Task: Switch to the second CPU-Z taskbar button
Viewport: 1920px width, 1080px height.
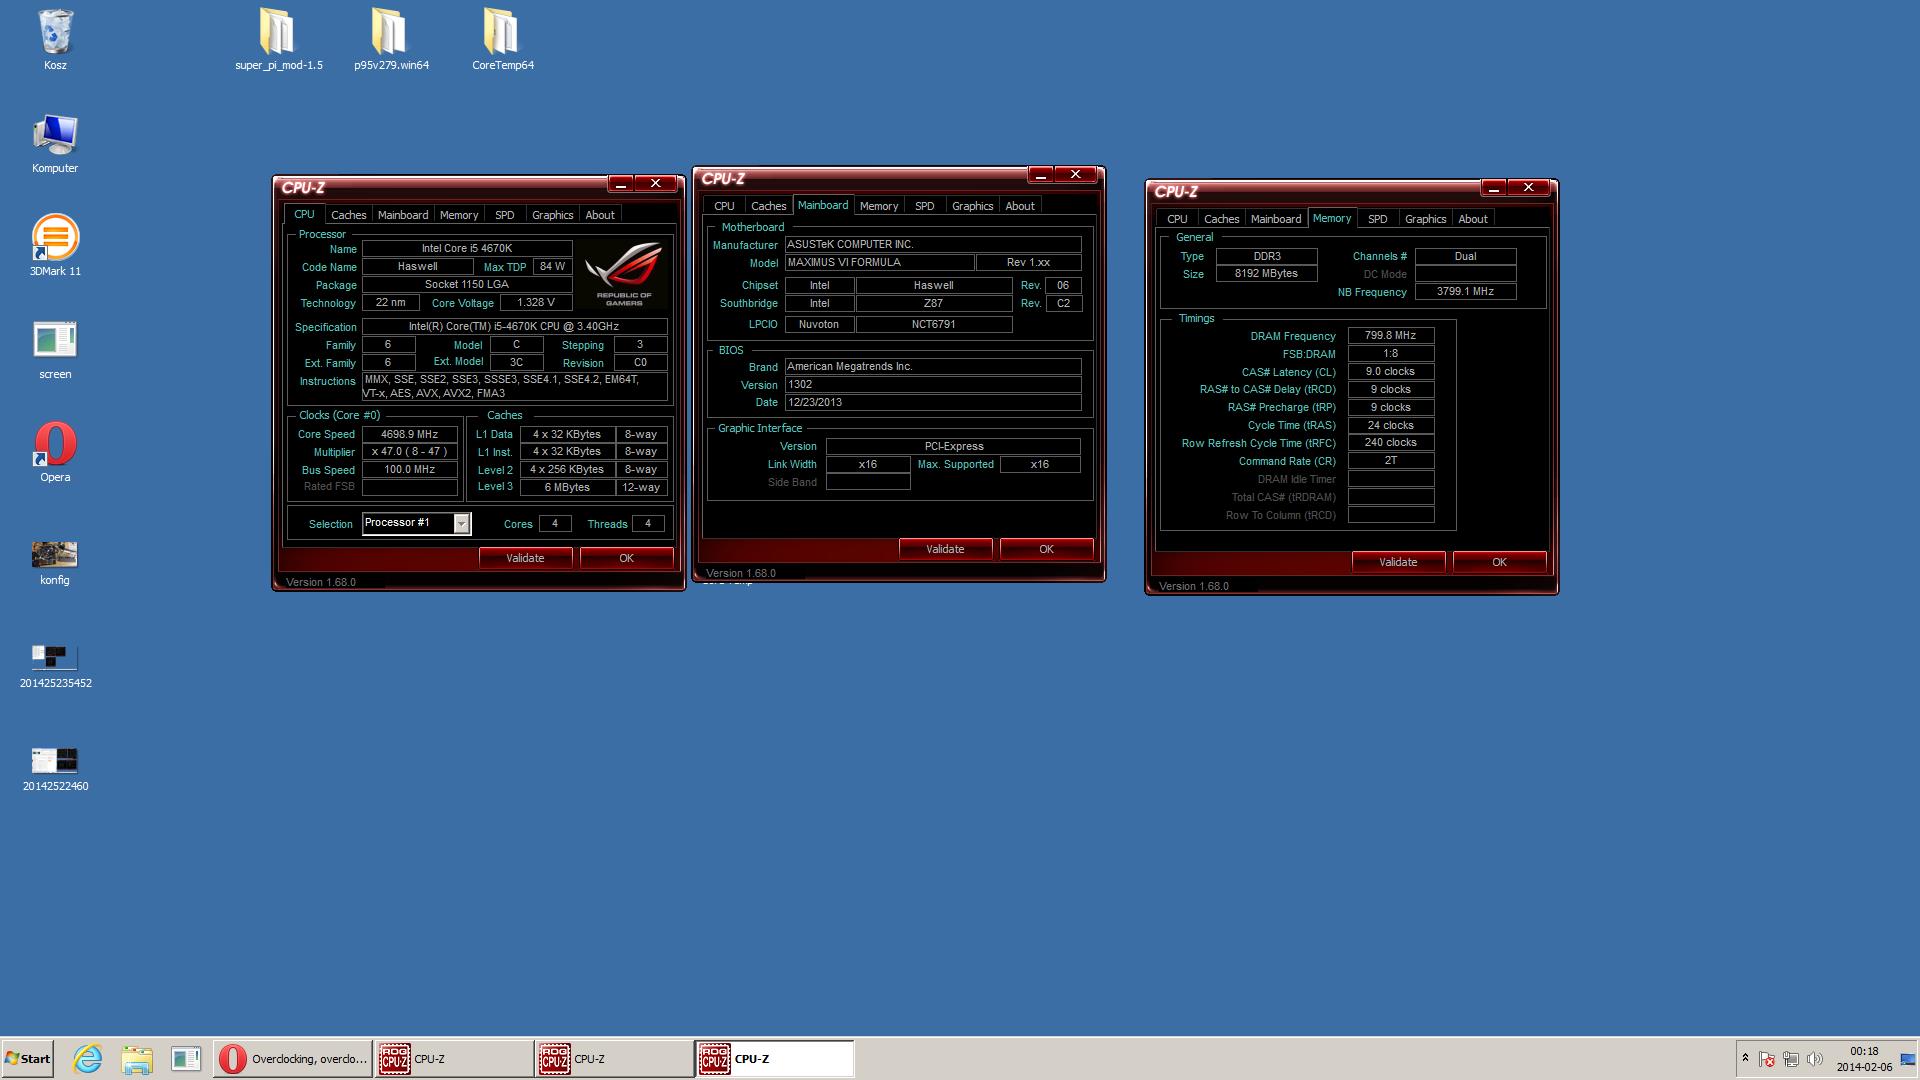Action: 614,1058
